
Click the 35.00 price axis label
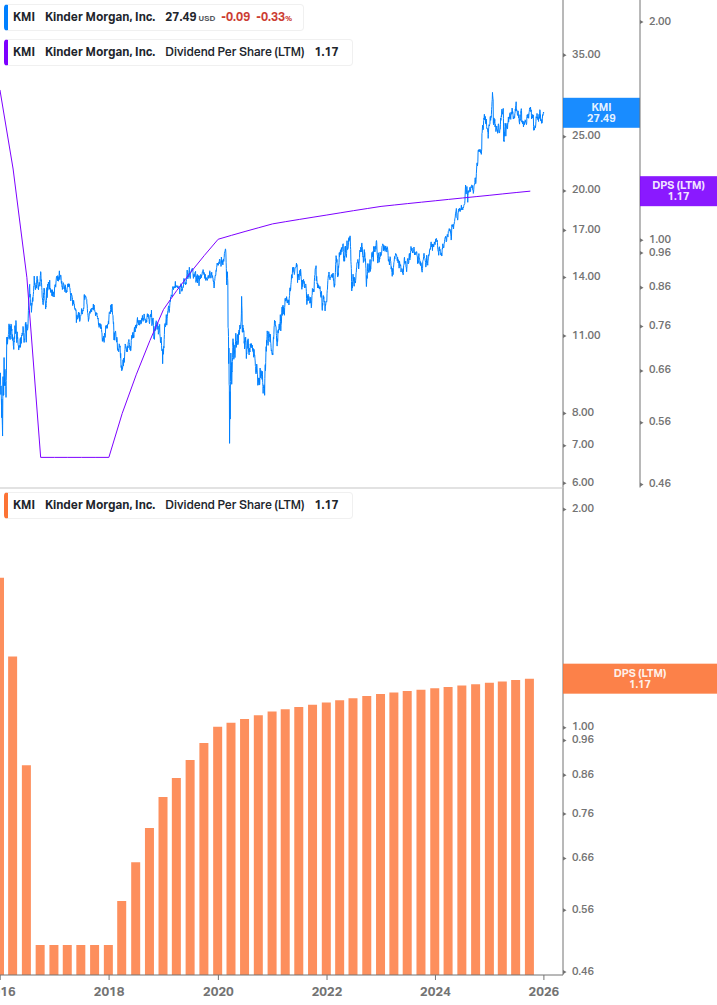point(586,54)
